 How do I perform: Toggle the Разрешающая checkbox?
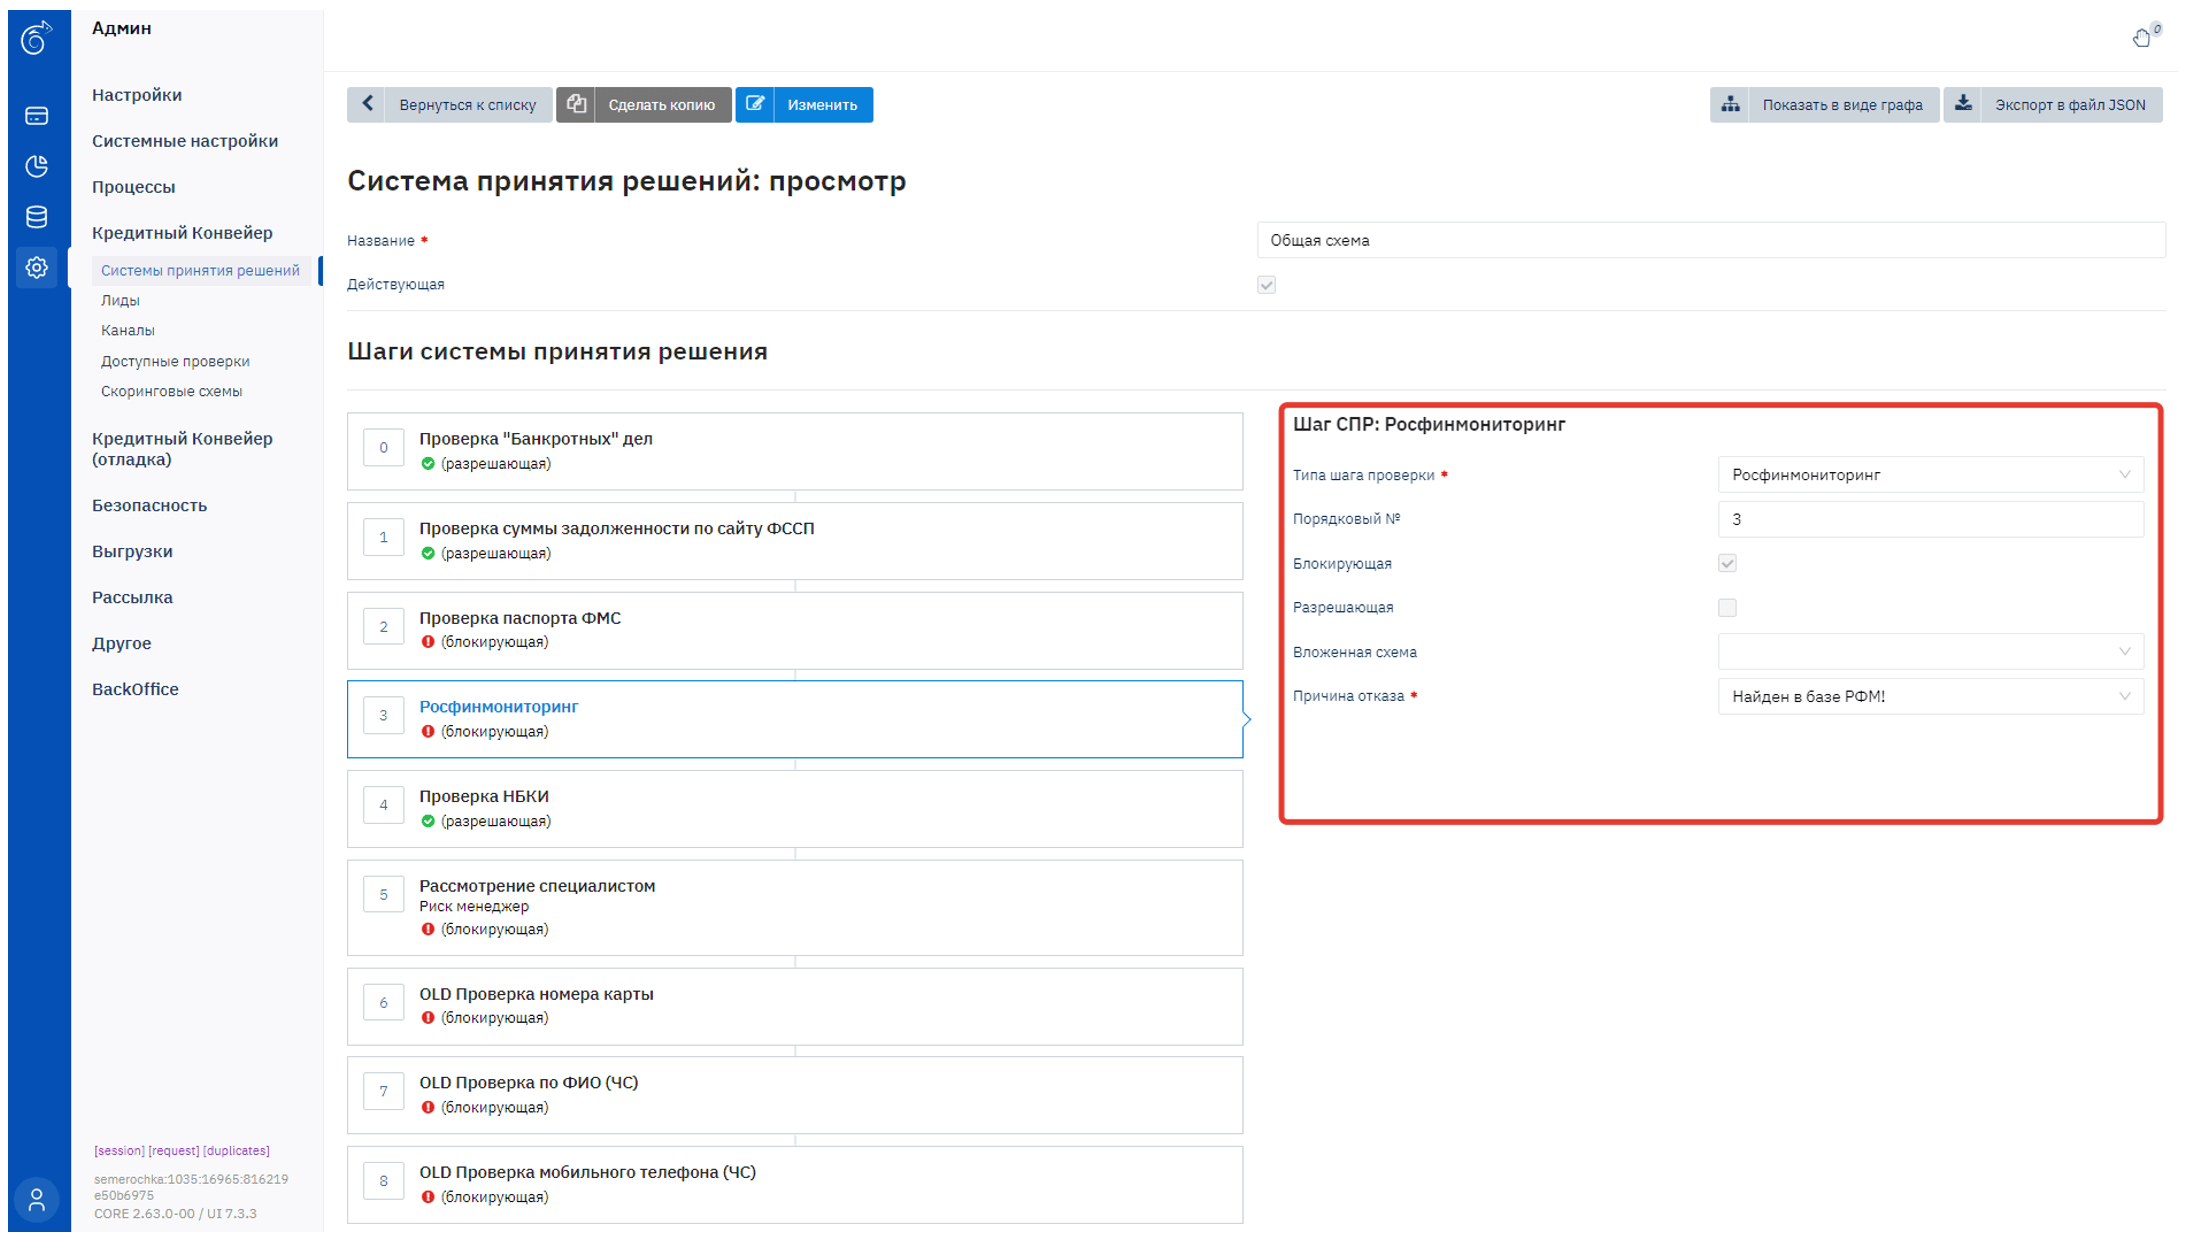pos(1727,607)
